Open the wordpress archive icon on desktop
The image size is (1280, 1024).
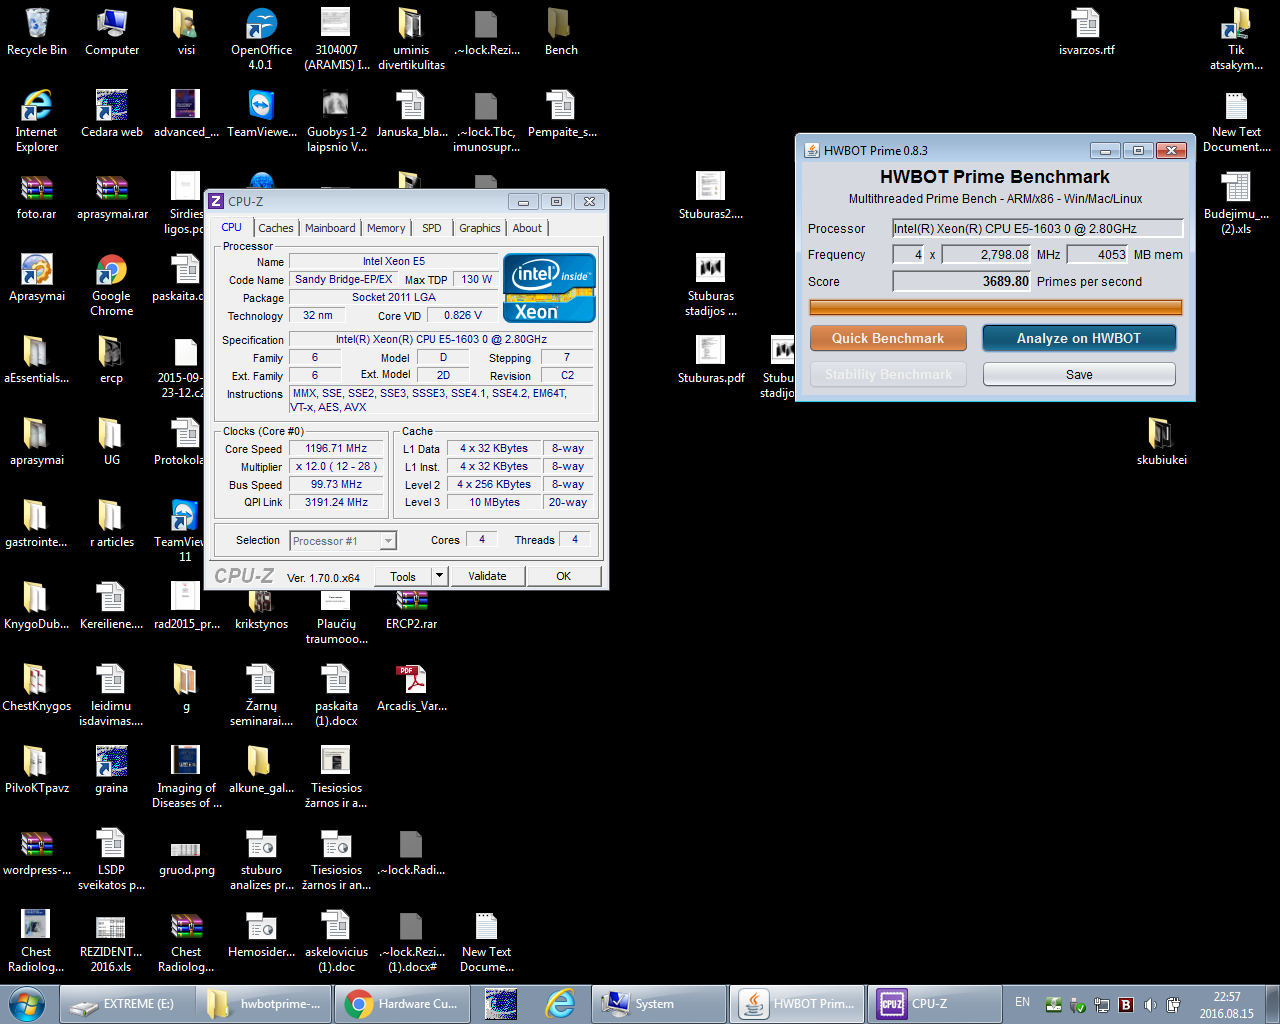tap(37, 852)
